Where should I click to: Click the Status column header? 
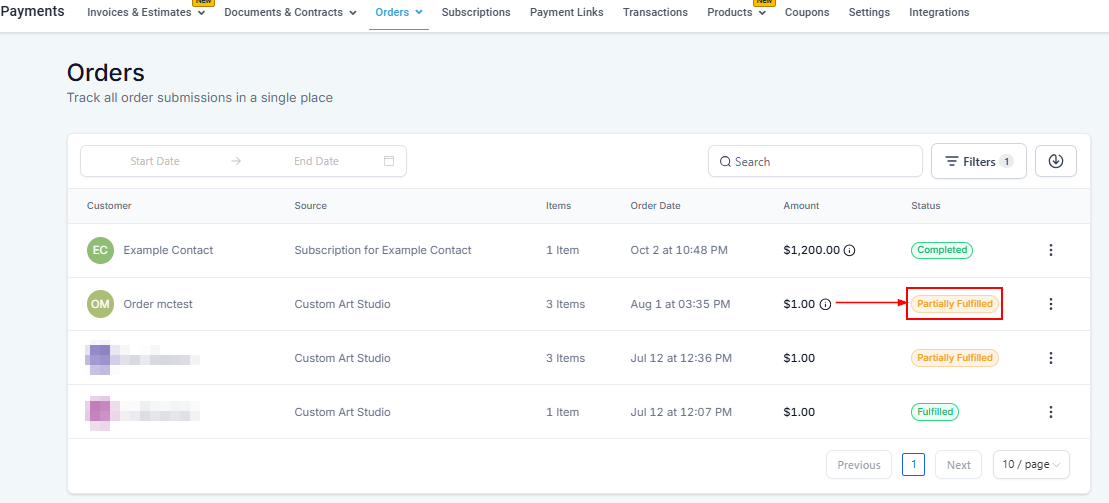tap(926, 206)
